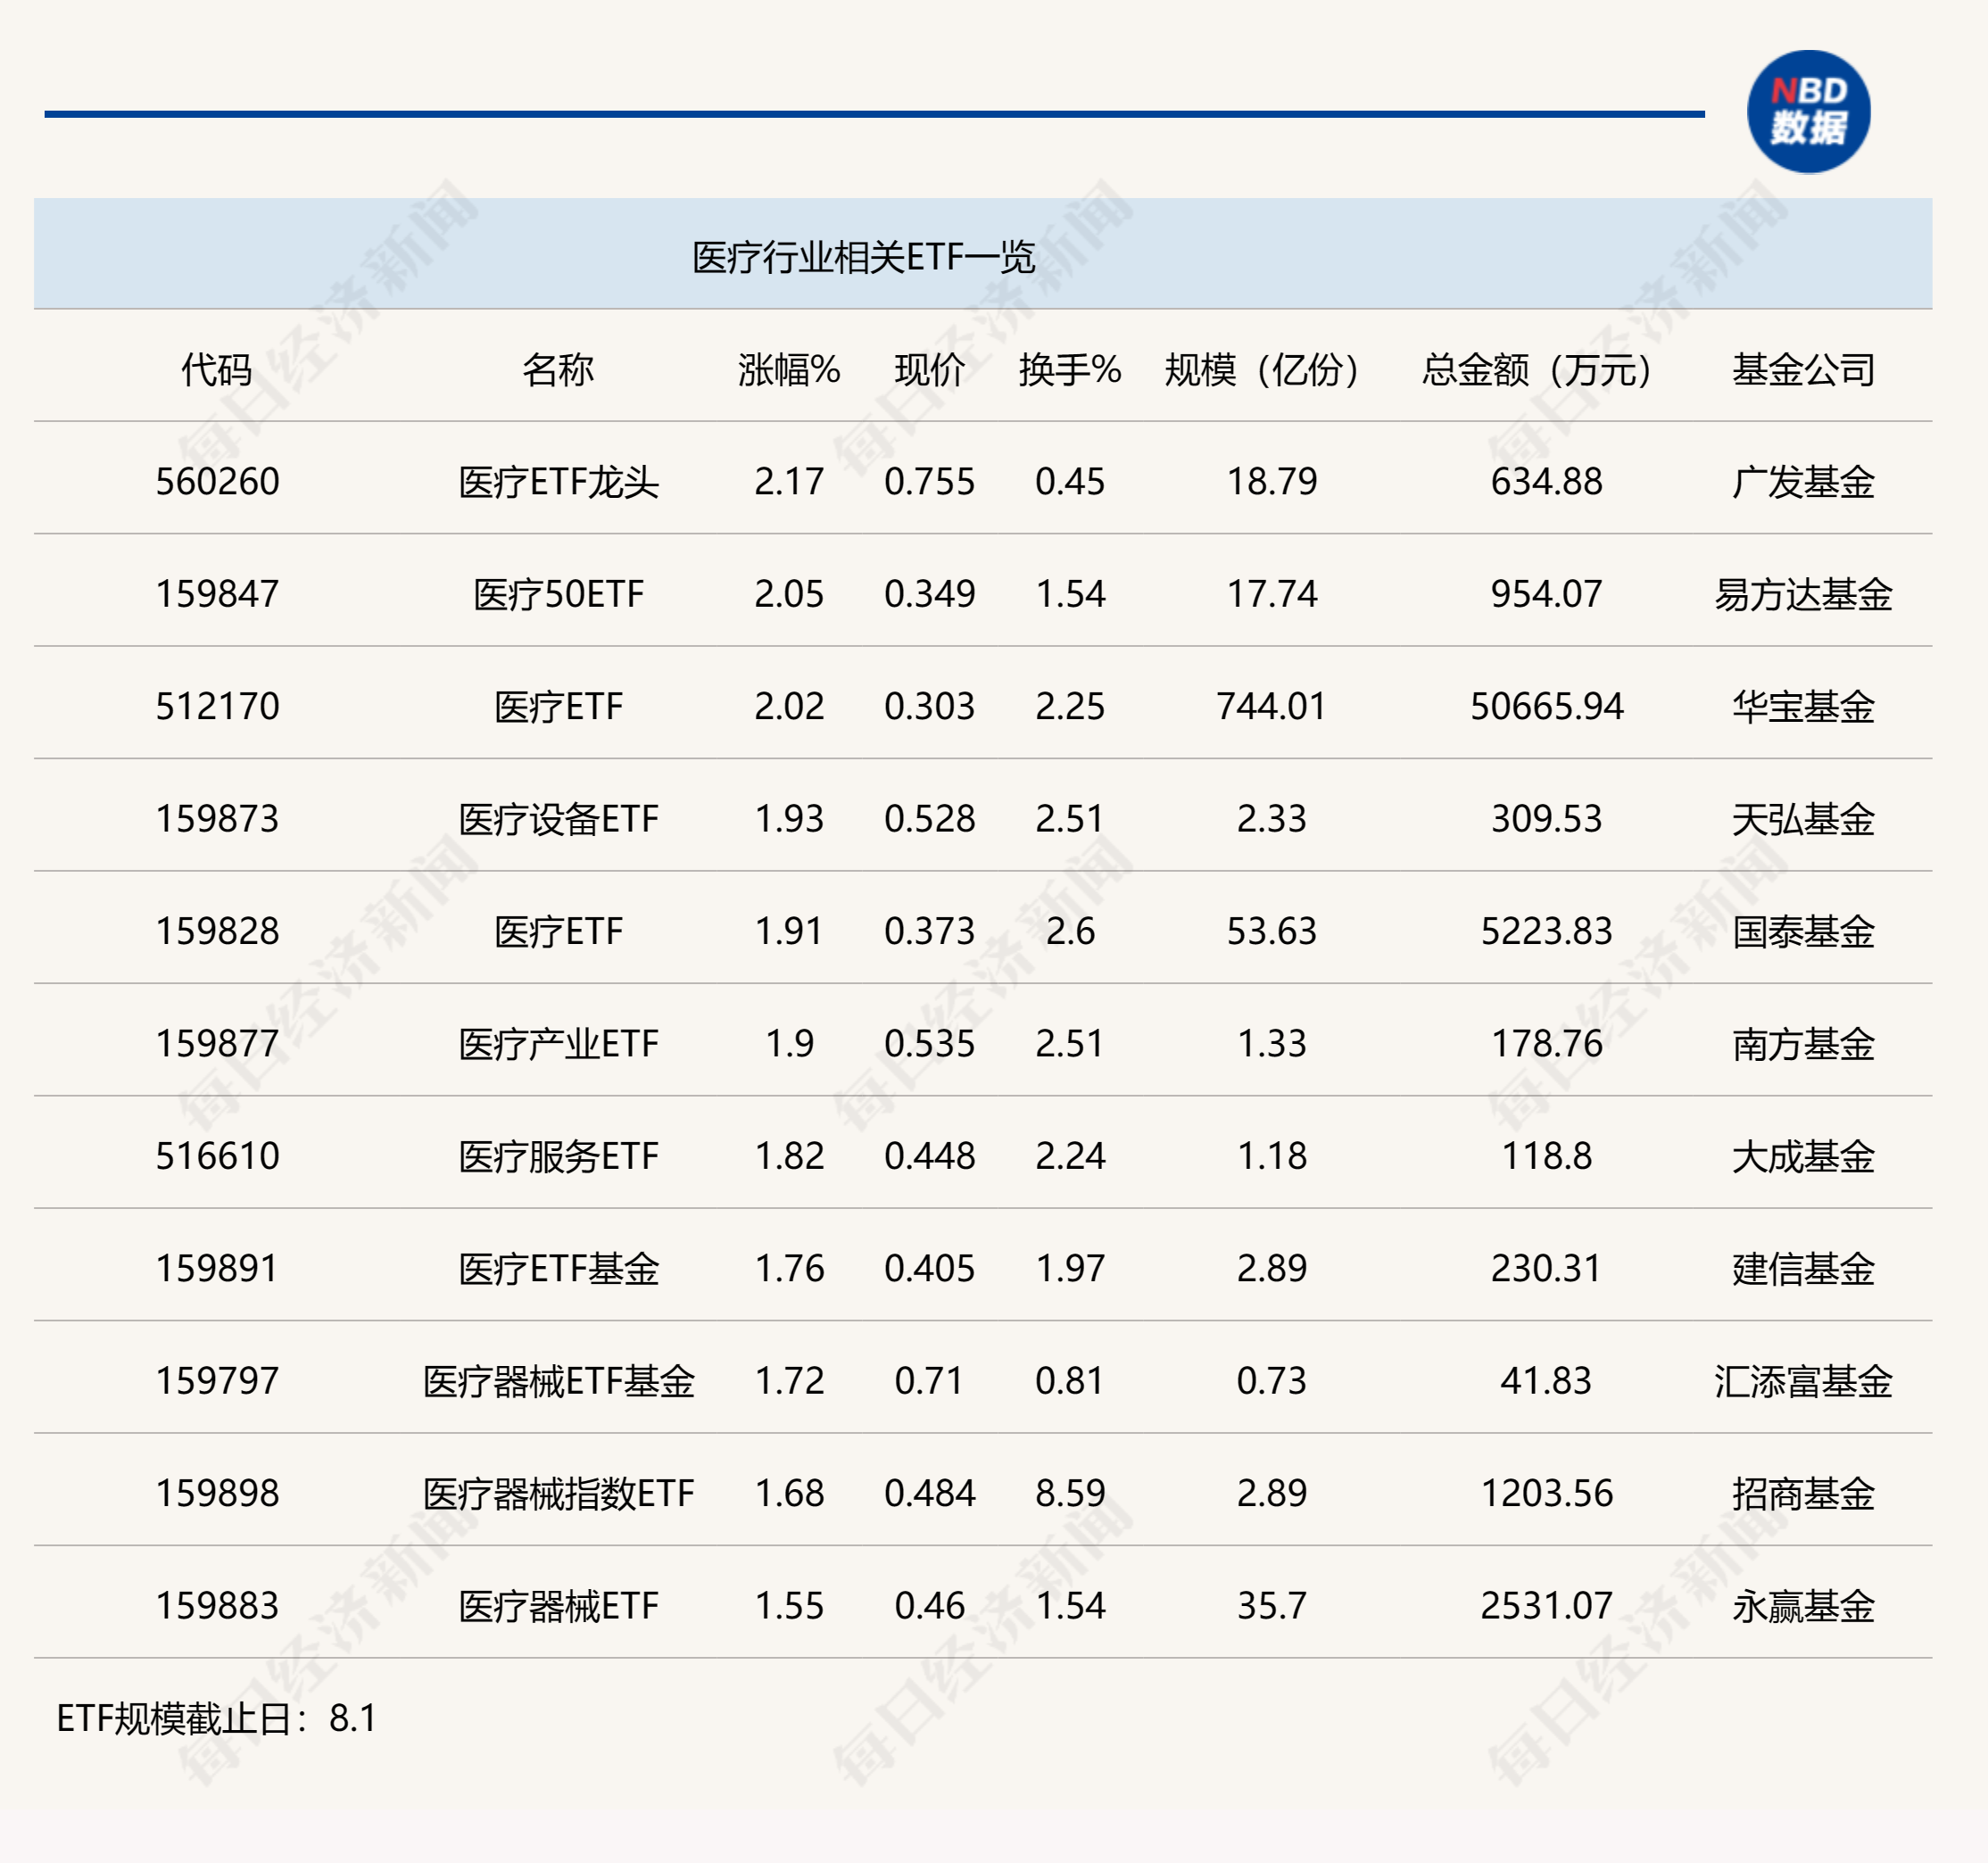This screenshot has width=1988, height=1863.
Task: Select code 159883
Action: point(217,1606)
